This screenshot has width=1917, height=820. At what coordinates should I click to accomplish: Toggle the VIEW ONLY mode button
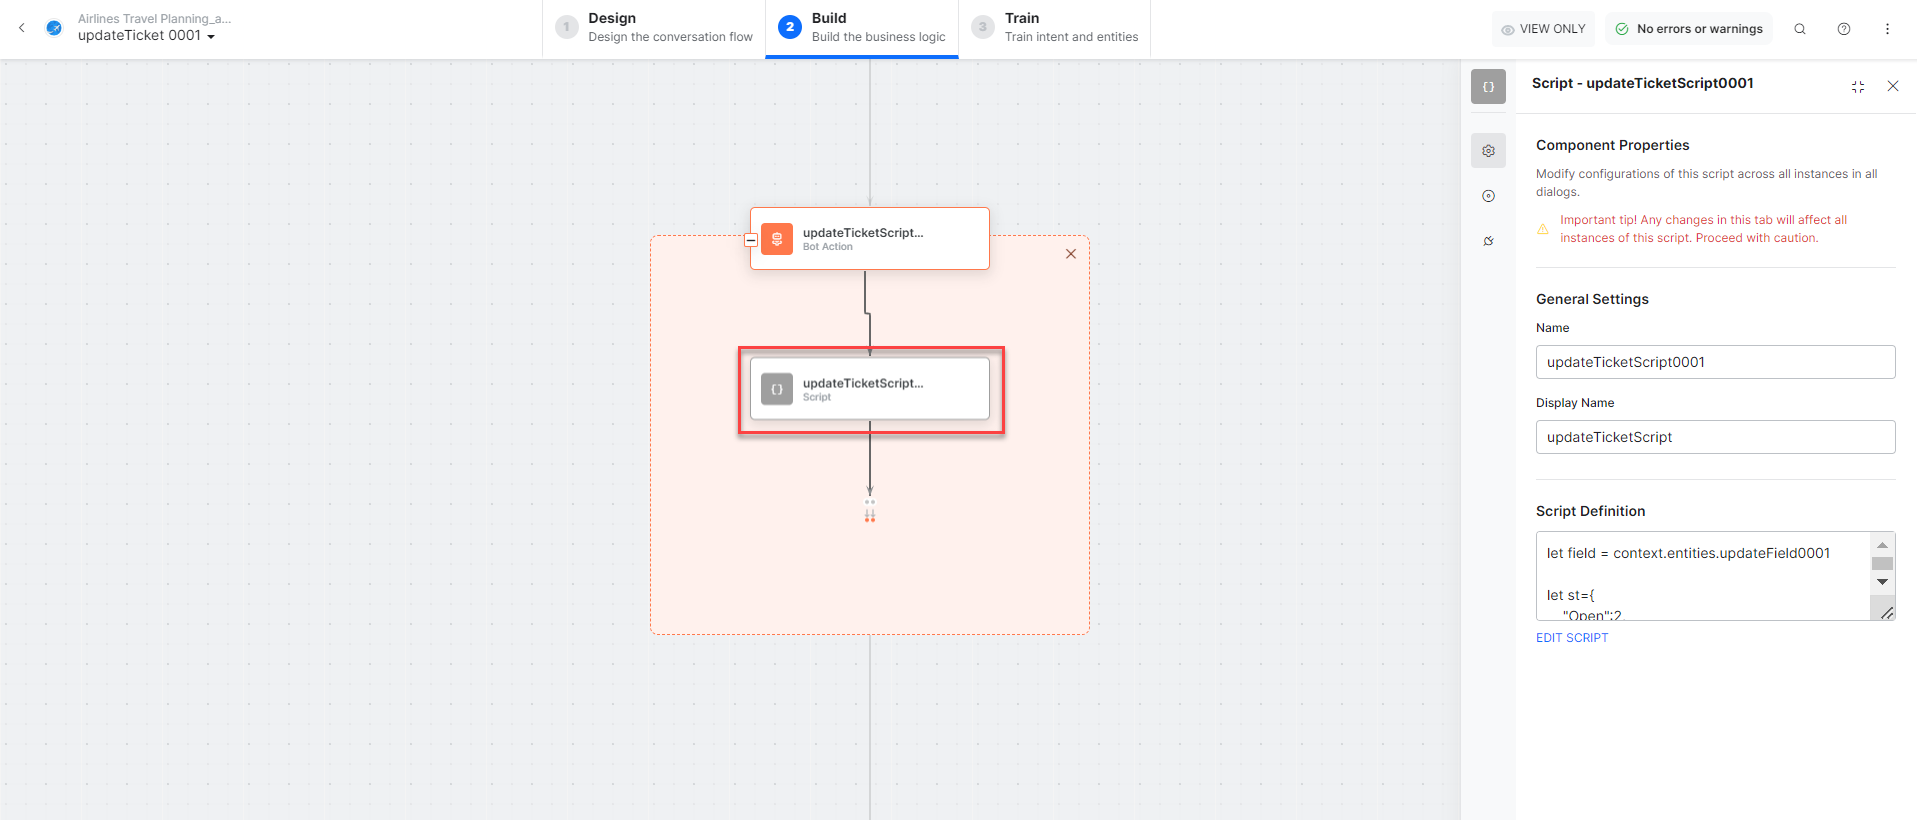[1543, 29]
